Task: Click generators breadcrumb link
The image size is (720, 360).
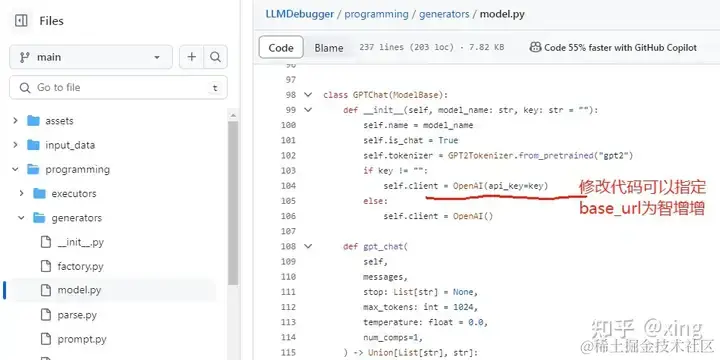Action: point(444,14)
